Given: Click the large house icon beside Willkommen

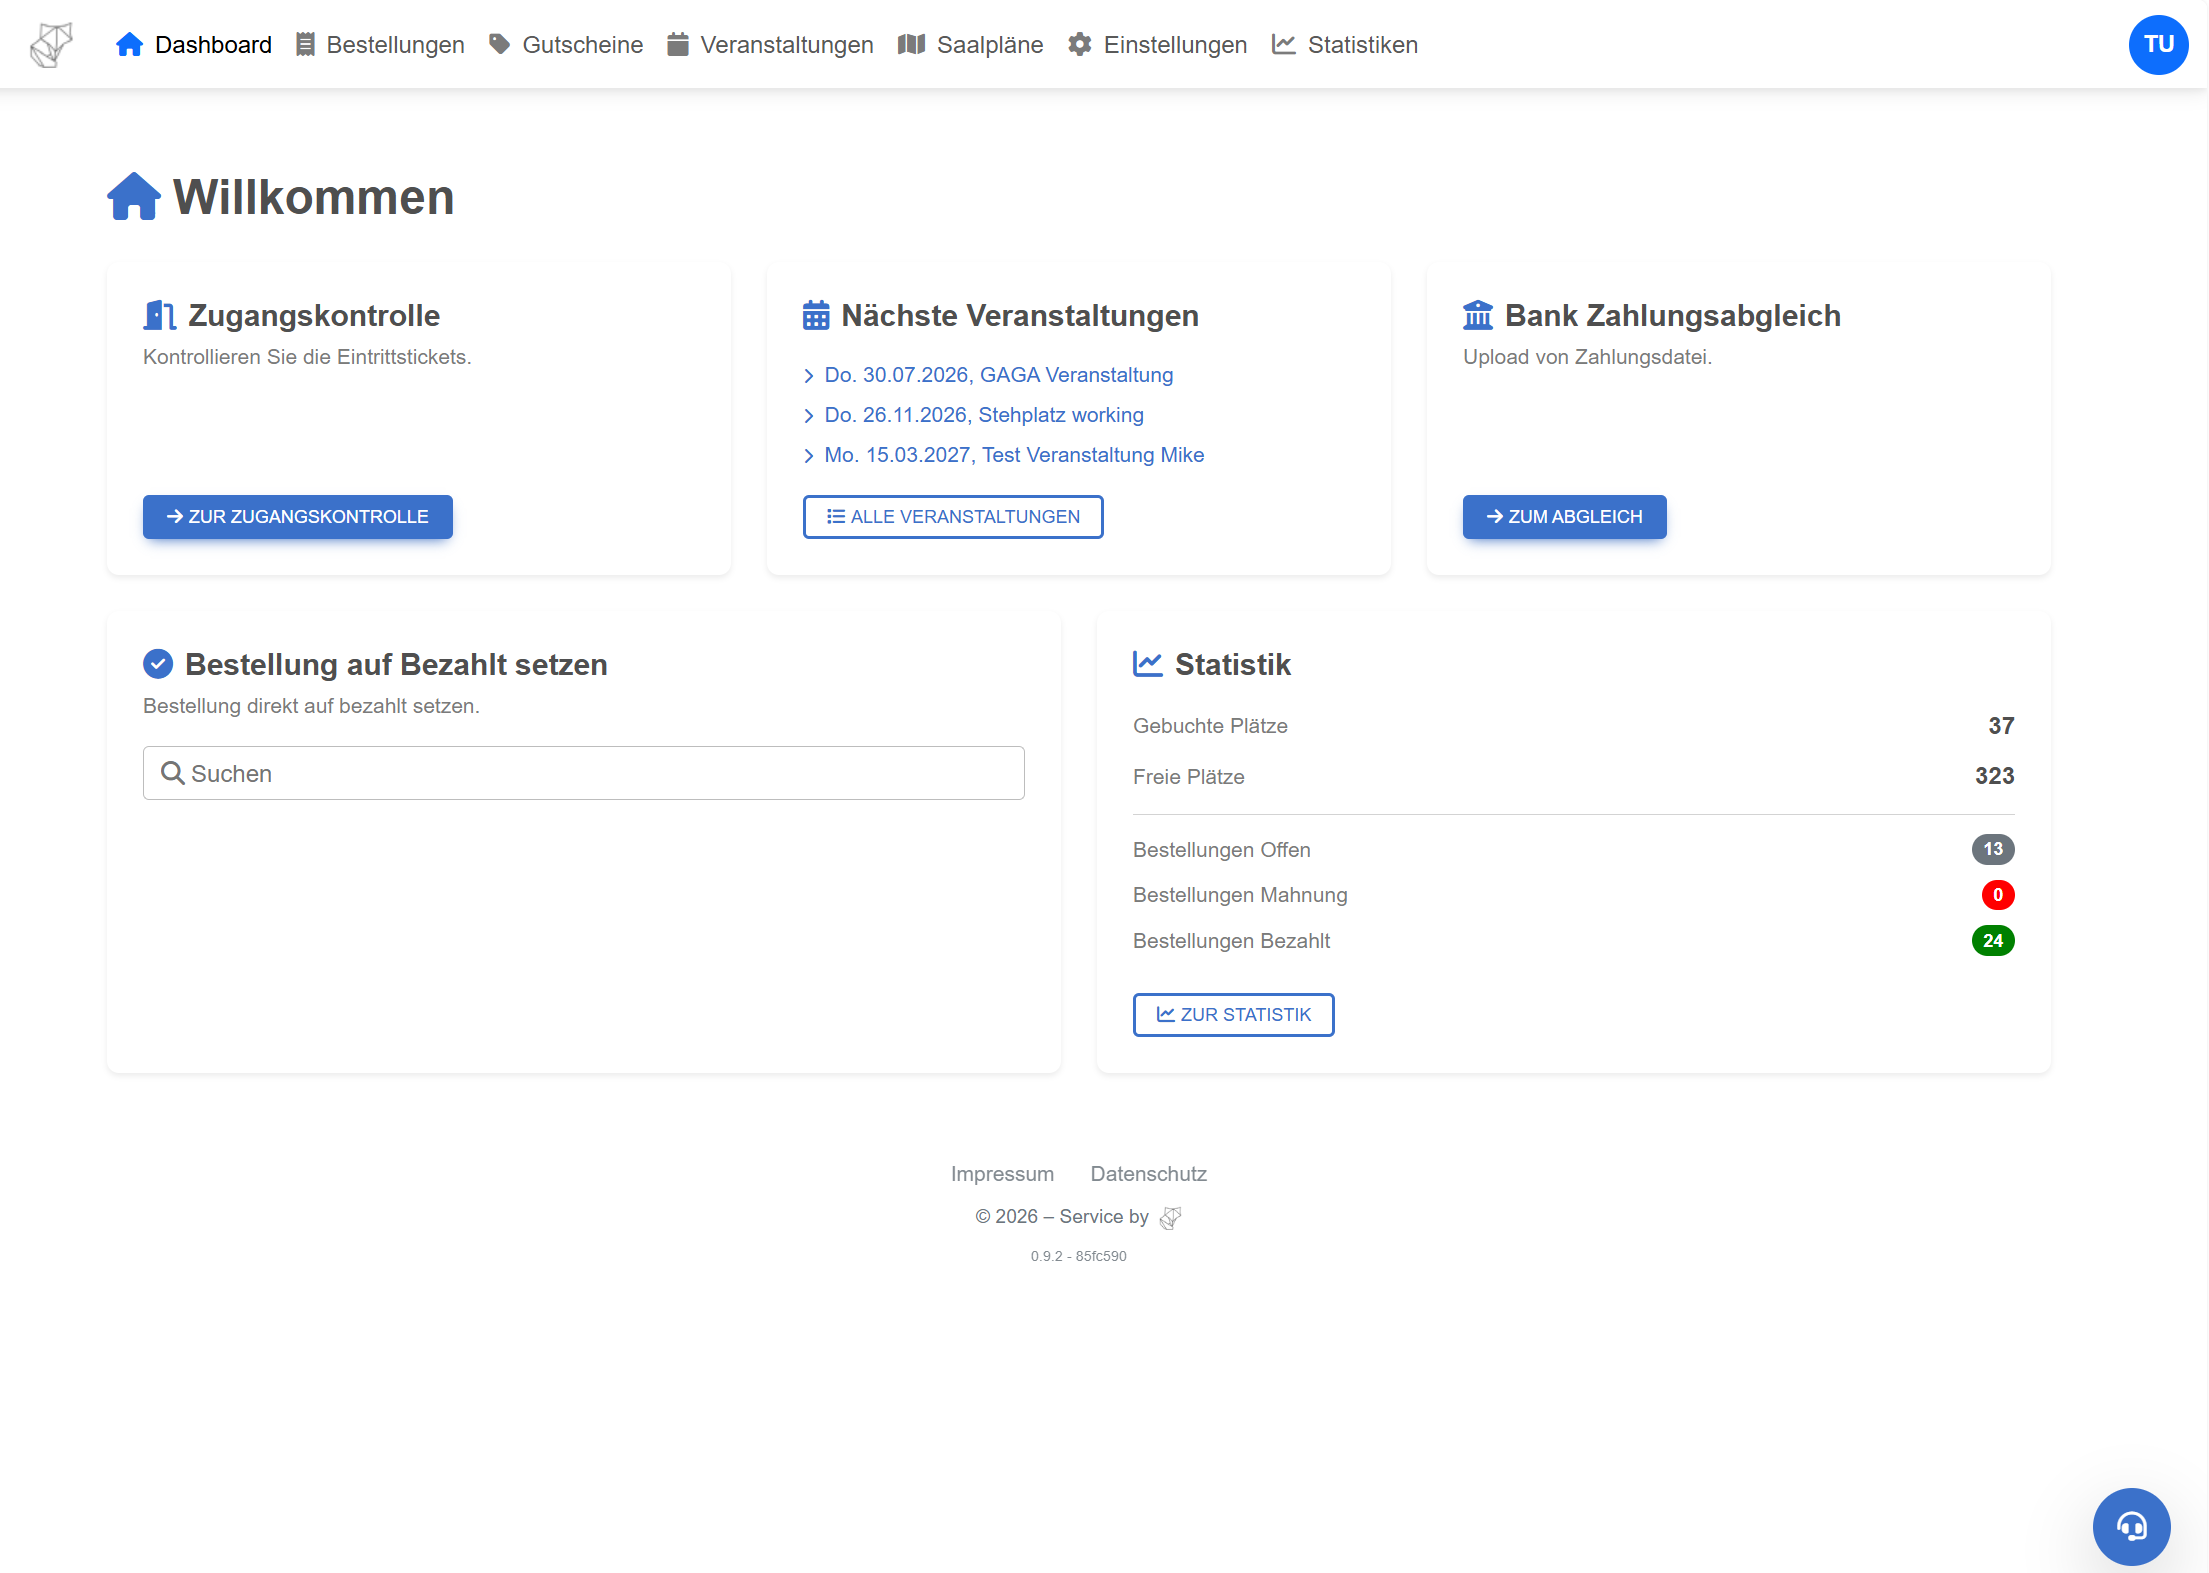Looking at the screenshot, I should 134,196.
